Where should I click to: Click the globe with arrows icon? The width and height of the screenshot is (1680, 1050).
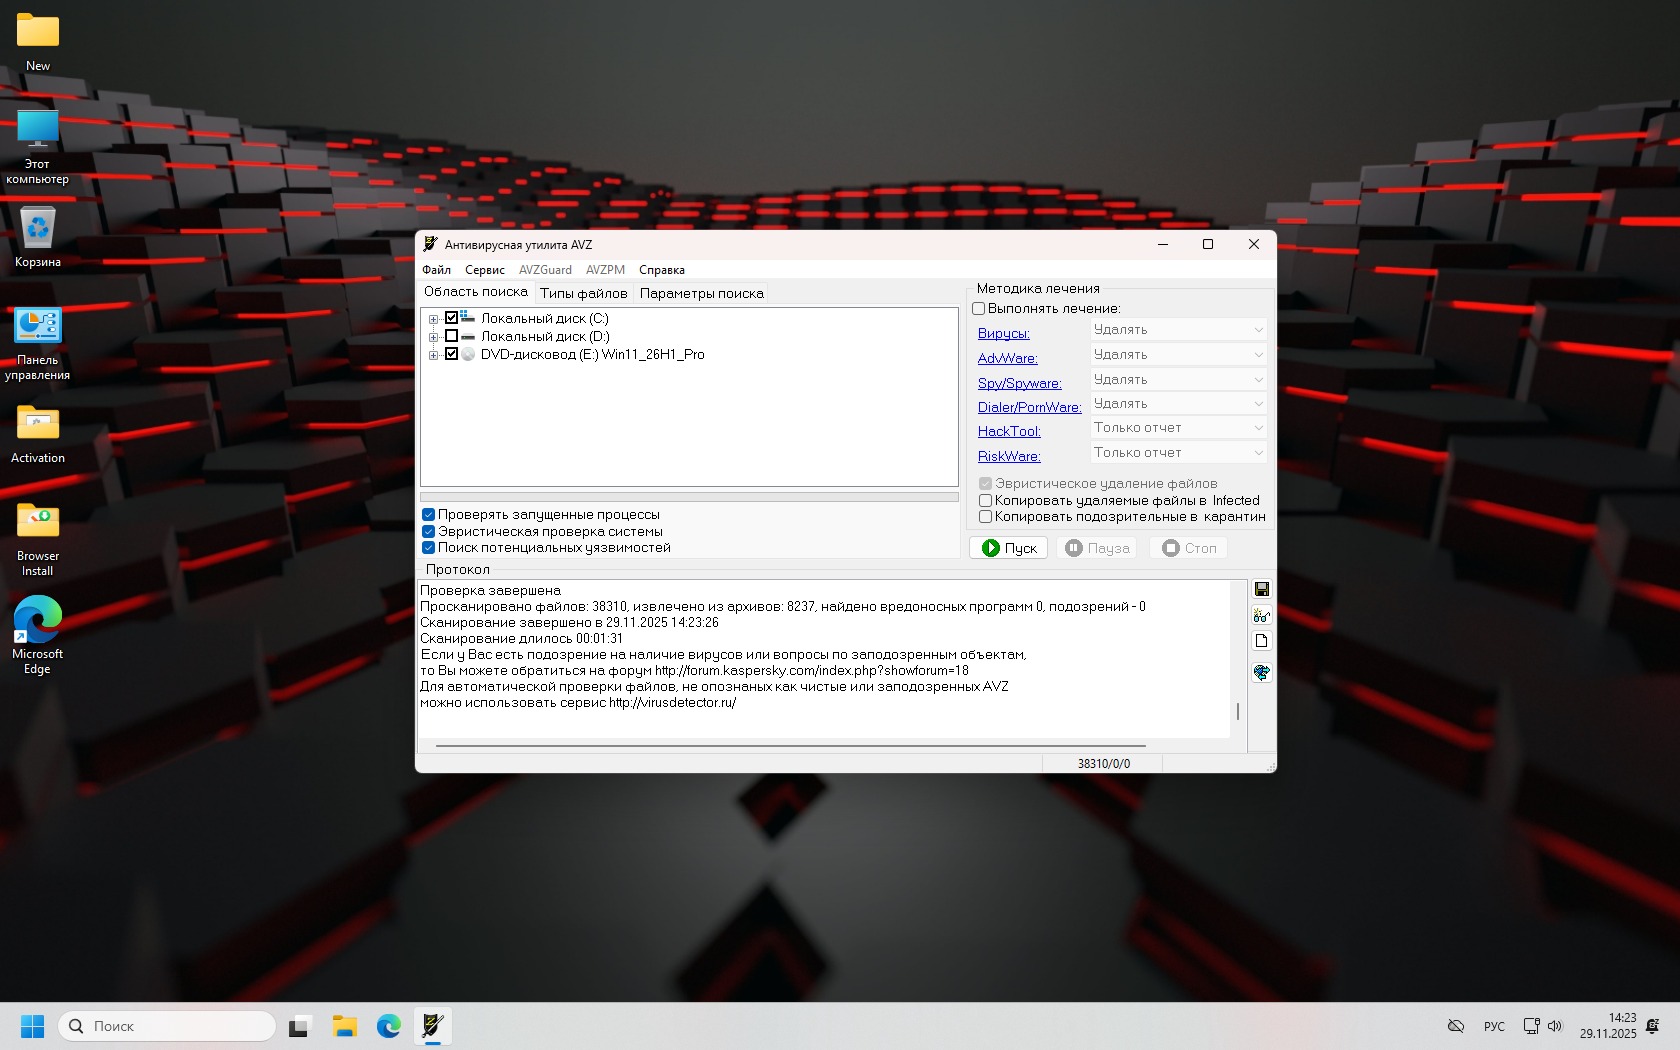[1261, 673]
